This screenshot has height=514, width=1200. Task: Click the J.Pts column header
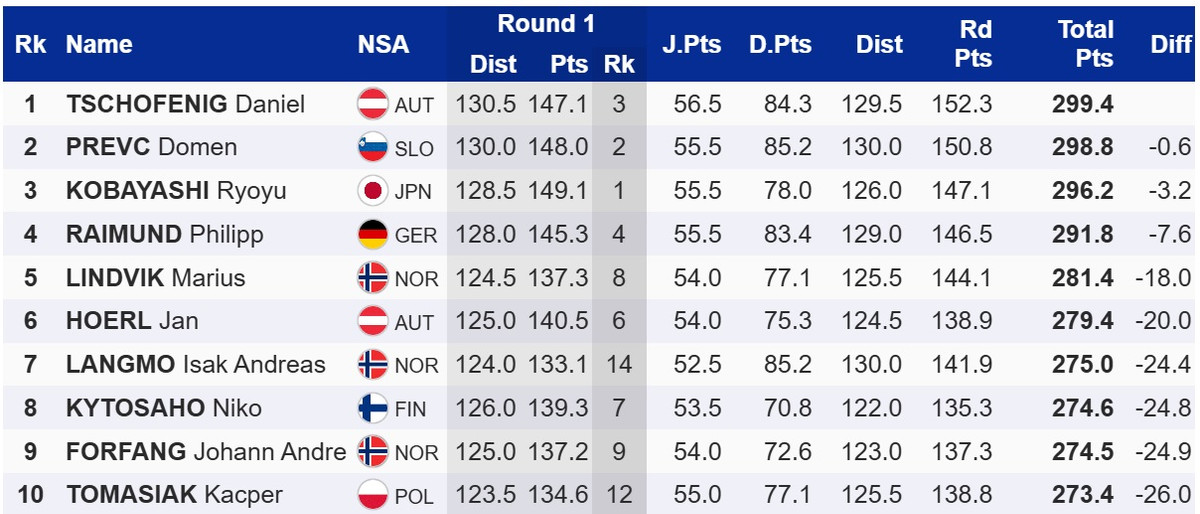click(x=691, y=44)
